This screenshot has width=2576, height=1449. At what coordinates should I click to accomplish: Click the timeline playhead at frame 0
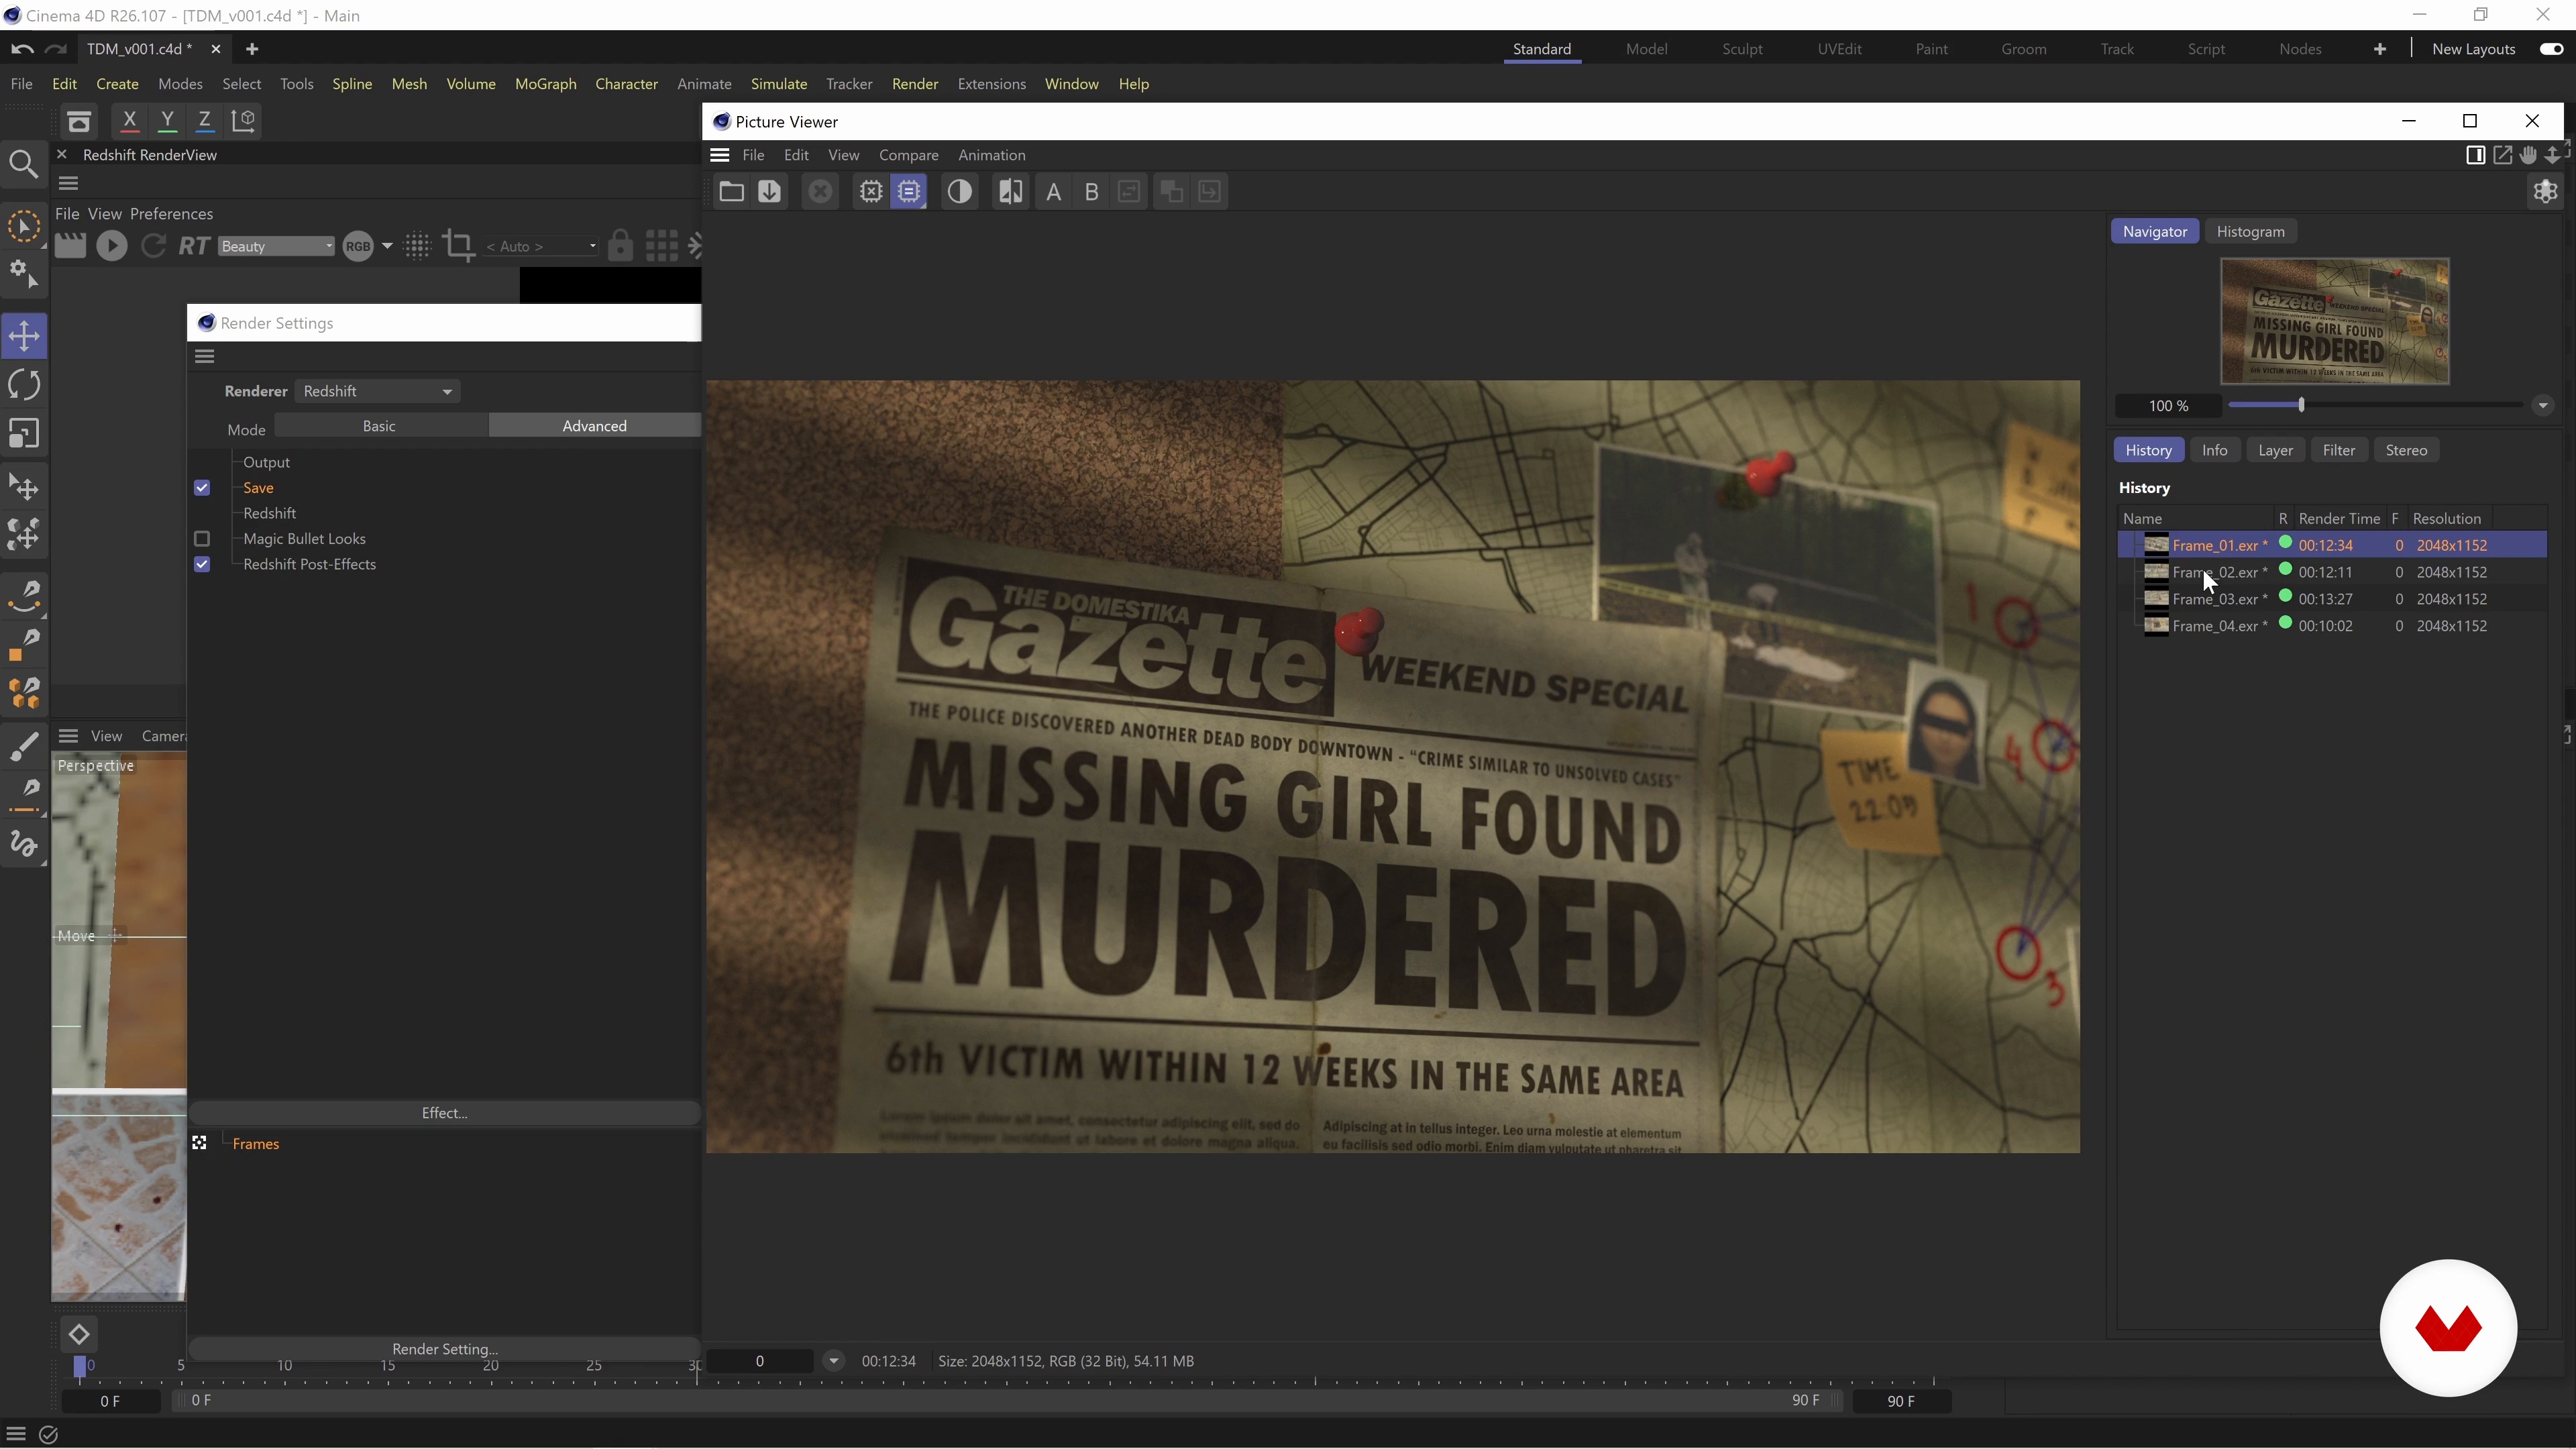point(80,1367)
